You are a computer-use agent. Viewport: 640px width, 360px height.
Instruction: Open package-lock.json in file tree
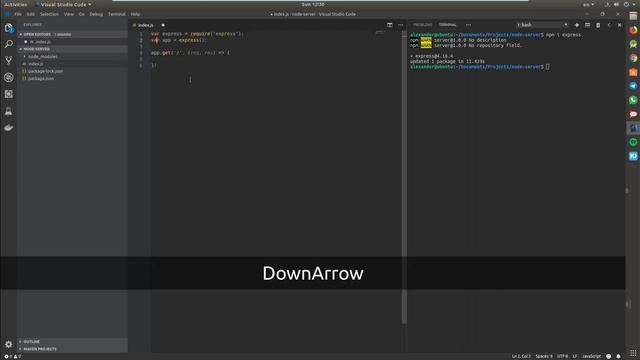pyautogui.click(x=72, y=71)
